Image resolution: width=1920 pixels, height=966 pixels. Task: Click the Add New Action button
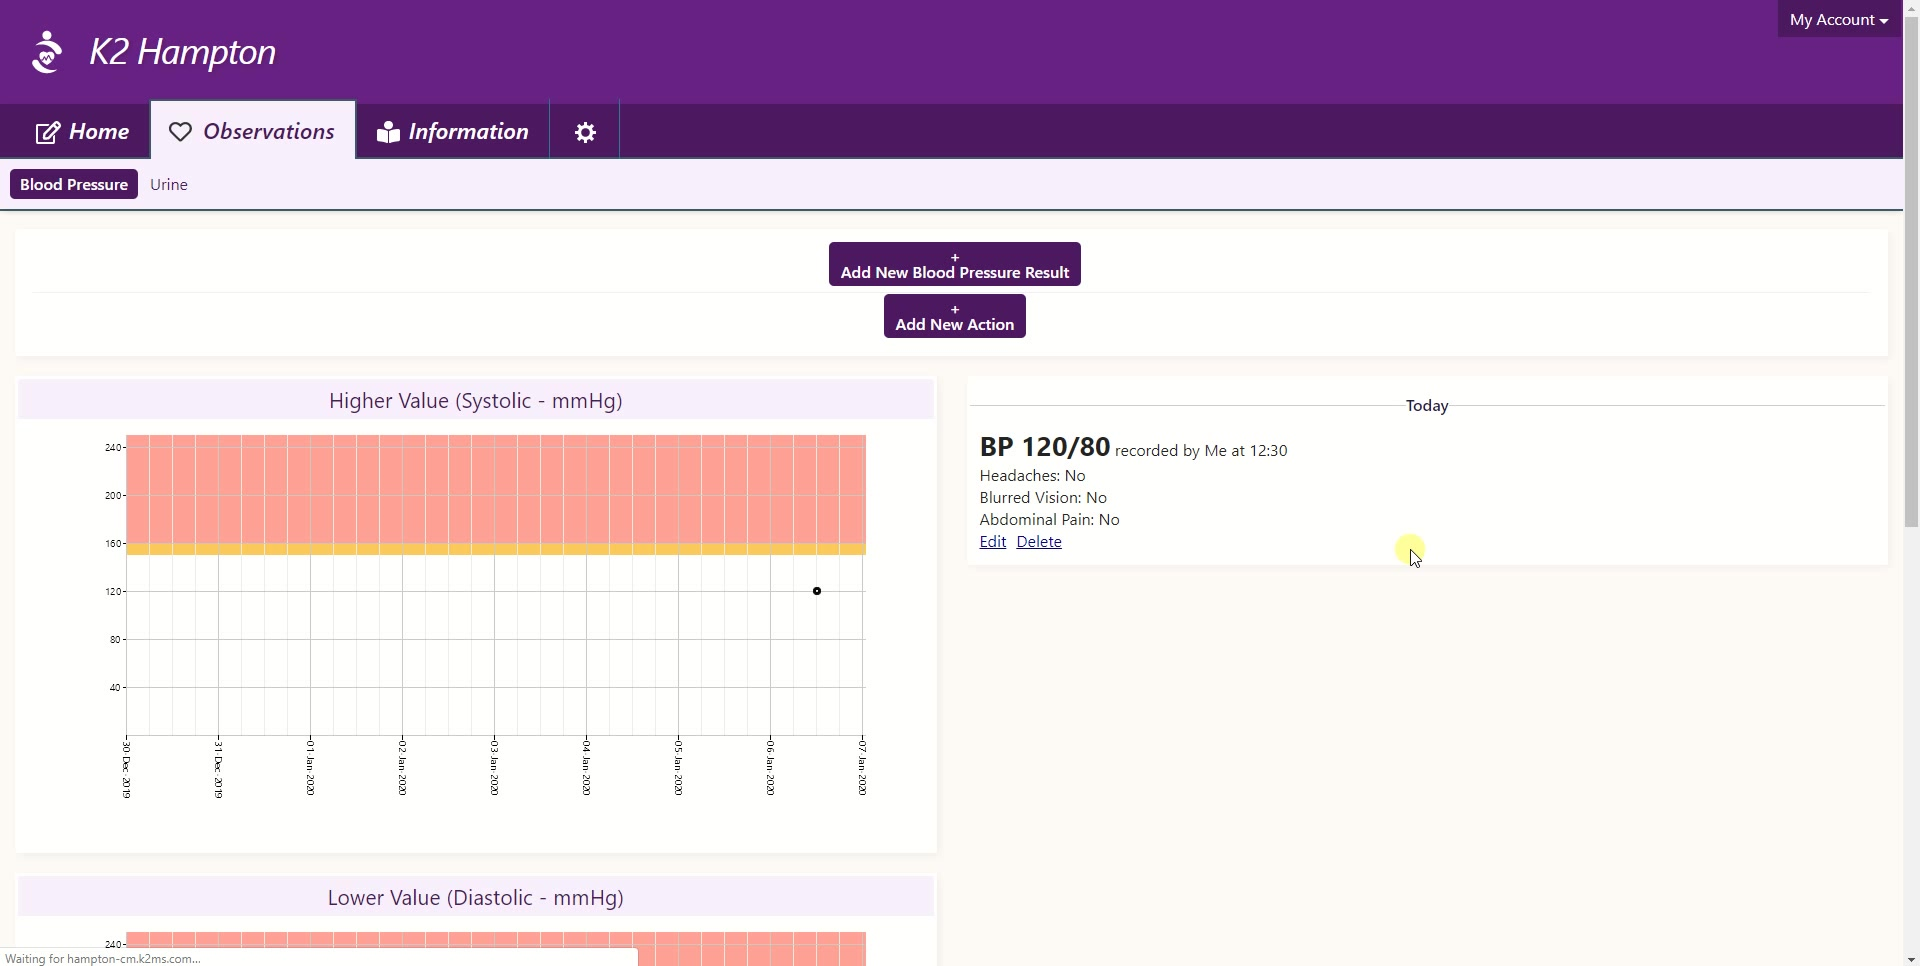[x=955, y=316]
